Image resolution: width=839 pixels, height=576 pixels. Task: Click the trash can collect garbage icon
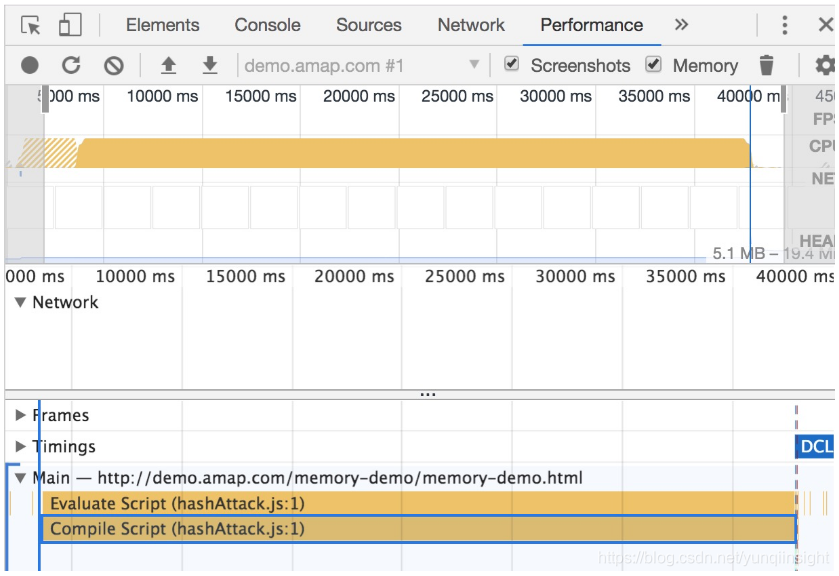point(766,65)
